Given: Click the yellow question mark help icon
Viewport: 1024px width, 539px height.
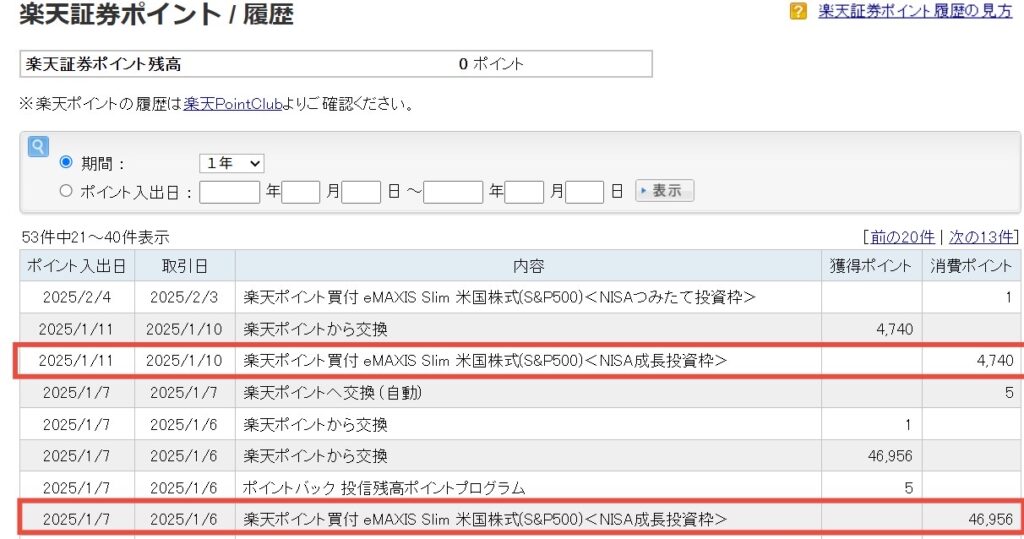Looking at the screenshot, I should (x=797, y=11).
